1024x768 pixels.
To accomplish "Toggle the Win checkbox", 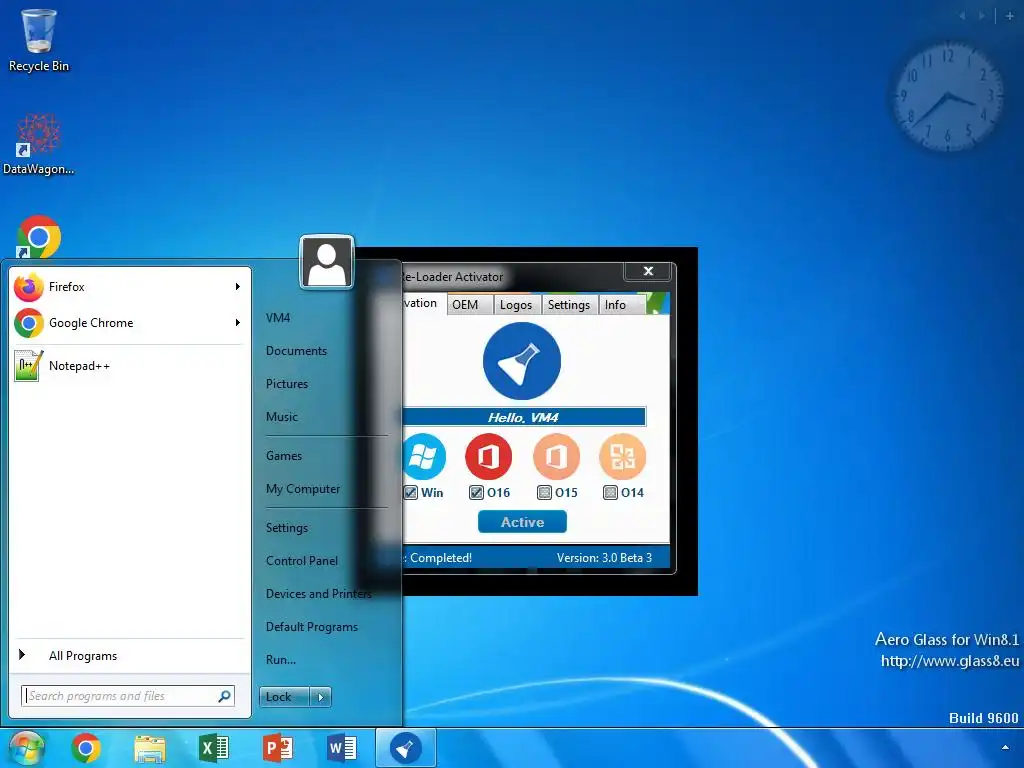I will pos(411,493).
